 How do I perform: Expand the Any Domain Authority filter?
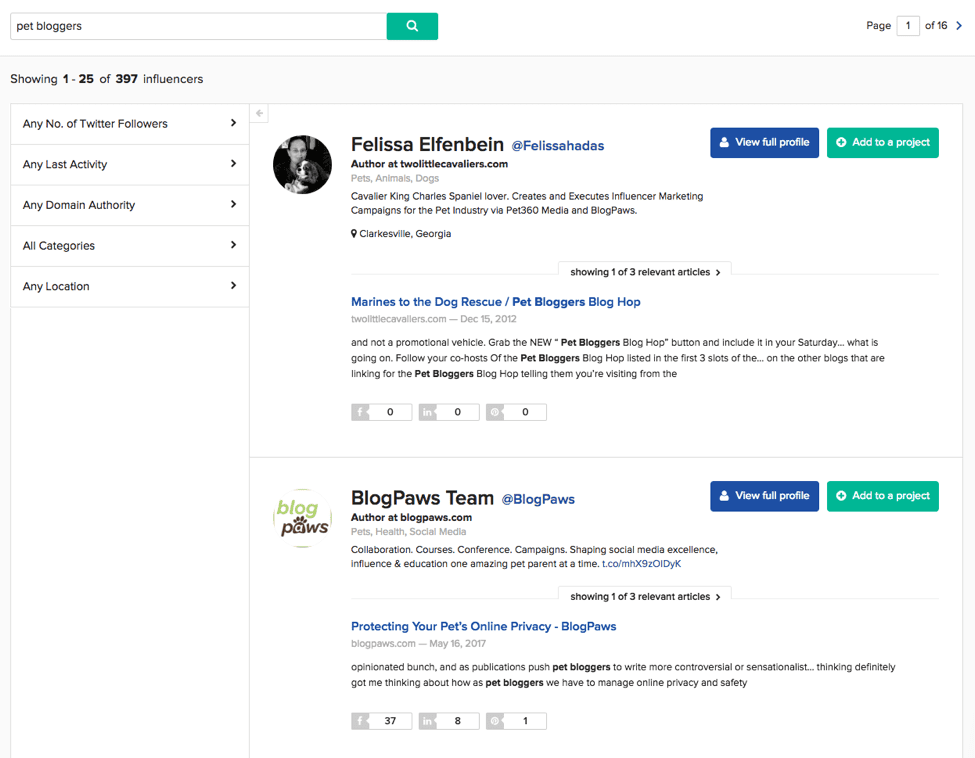click(x=130, y=205)
